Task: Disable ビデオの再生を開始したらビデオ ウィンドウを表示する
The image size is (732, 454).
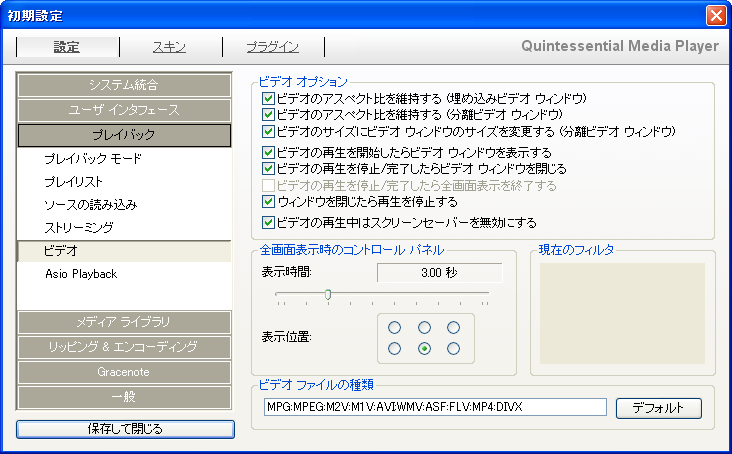Action: pyautogui.click(x=268, y=153)
